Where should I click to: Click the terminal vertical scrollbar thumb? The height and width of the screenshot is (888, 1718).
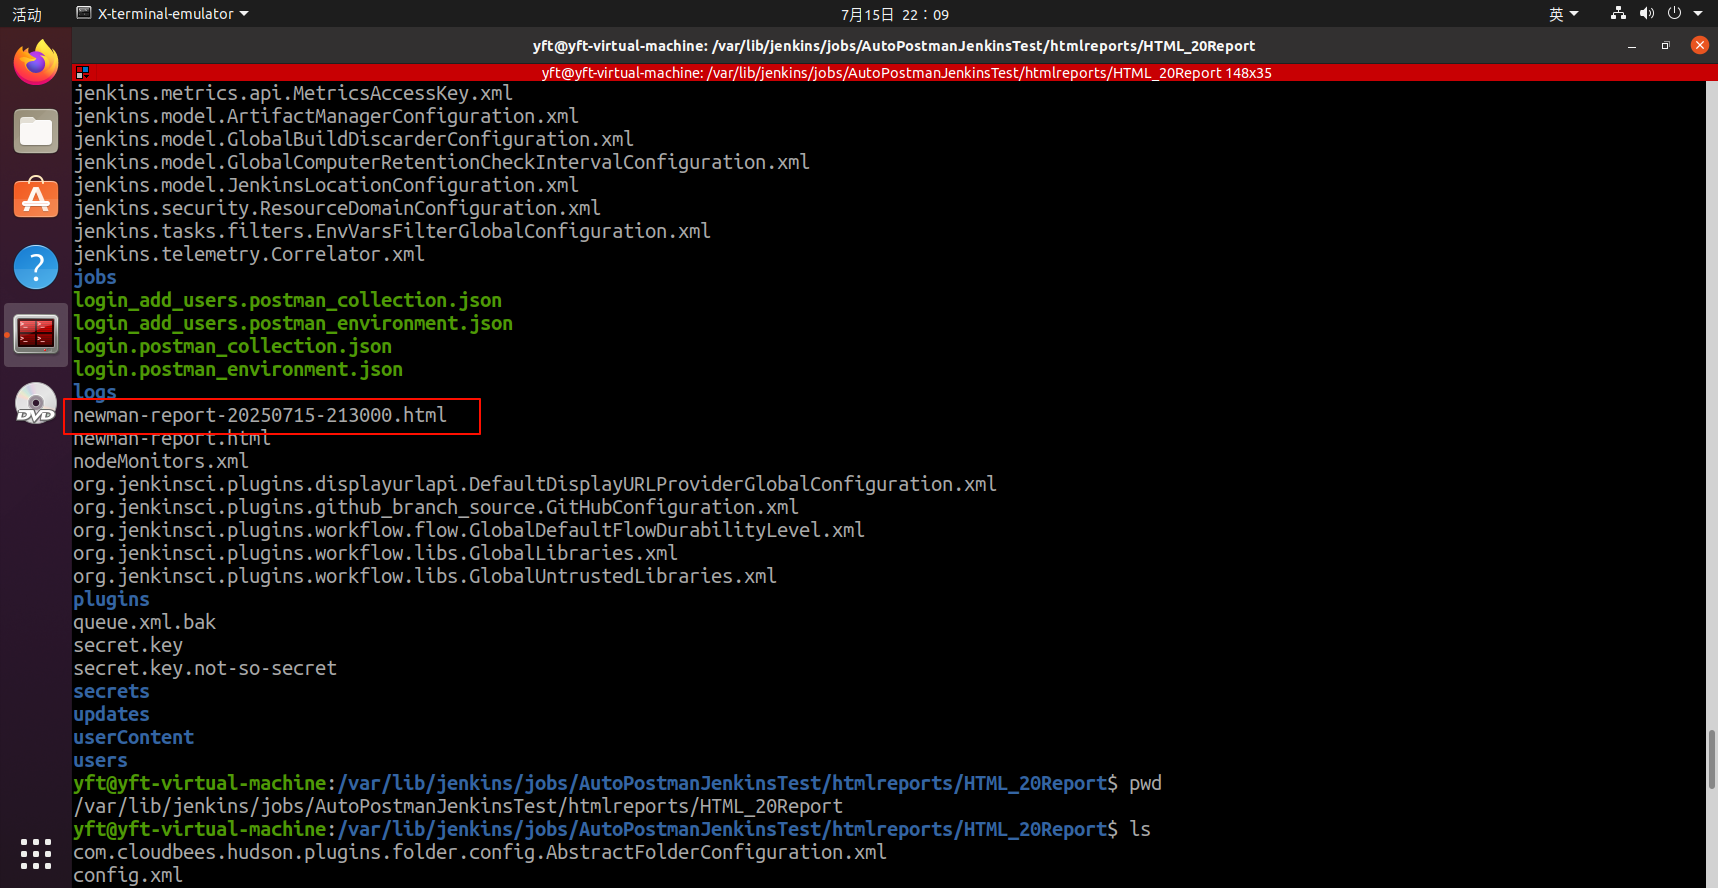pos(1711,759)
